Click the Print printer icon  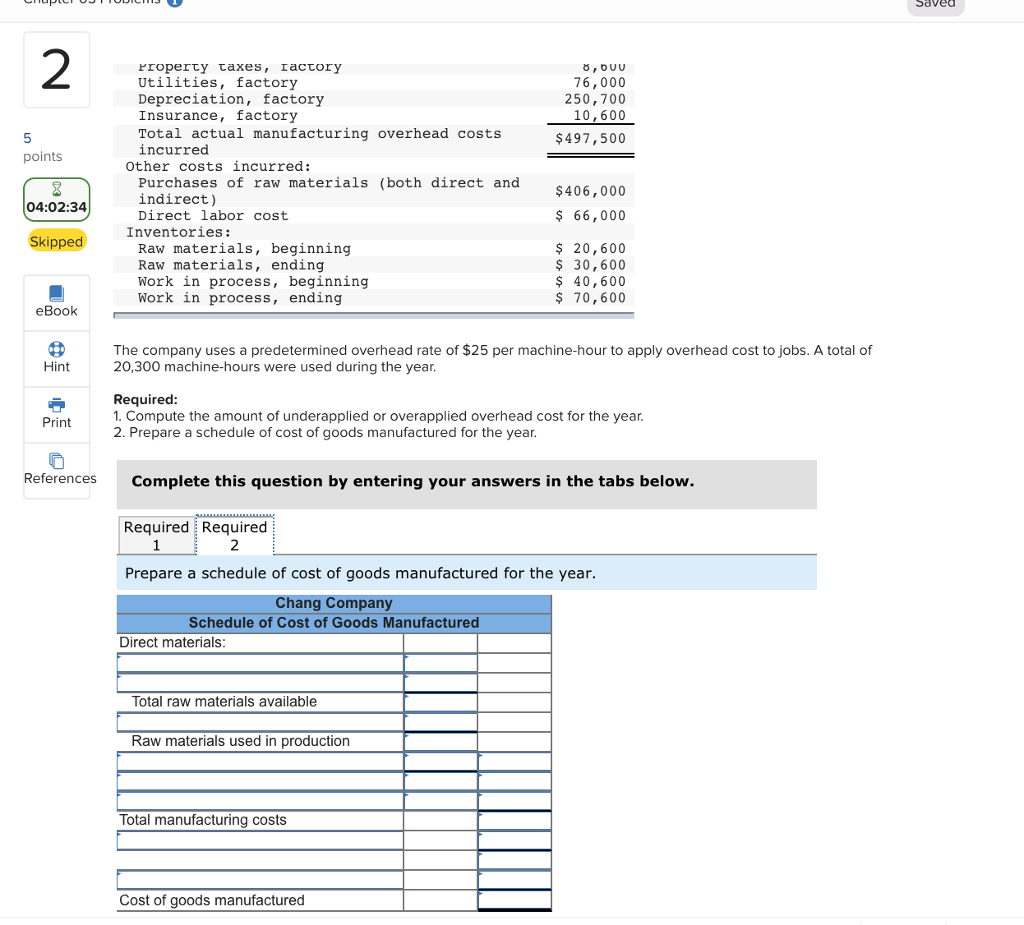pos(56,405)
